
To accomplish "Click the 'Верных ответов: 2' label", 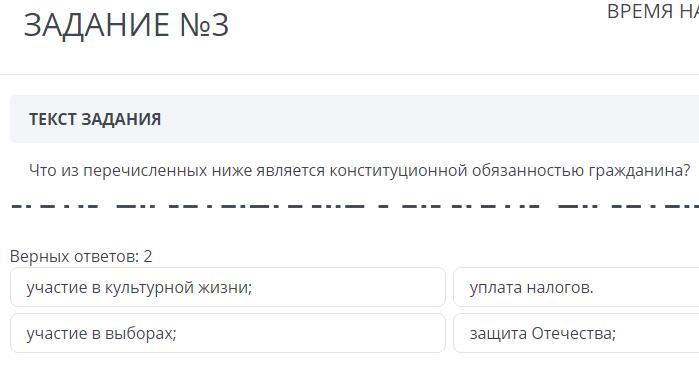I will [81, 257].
